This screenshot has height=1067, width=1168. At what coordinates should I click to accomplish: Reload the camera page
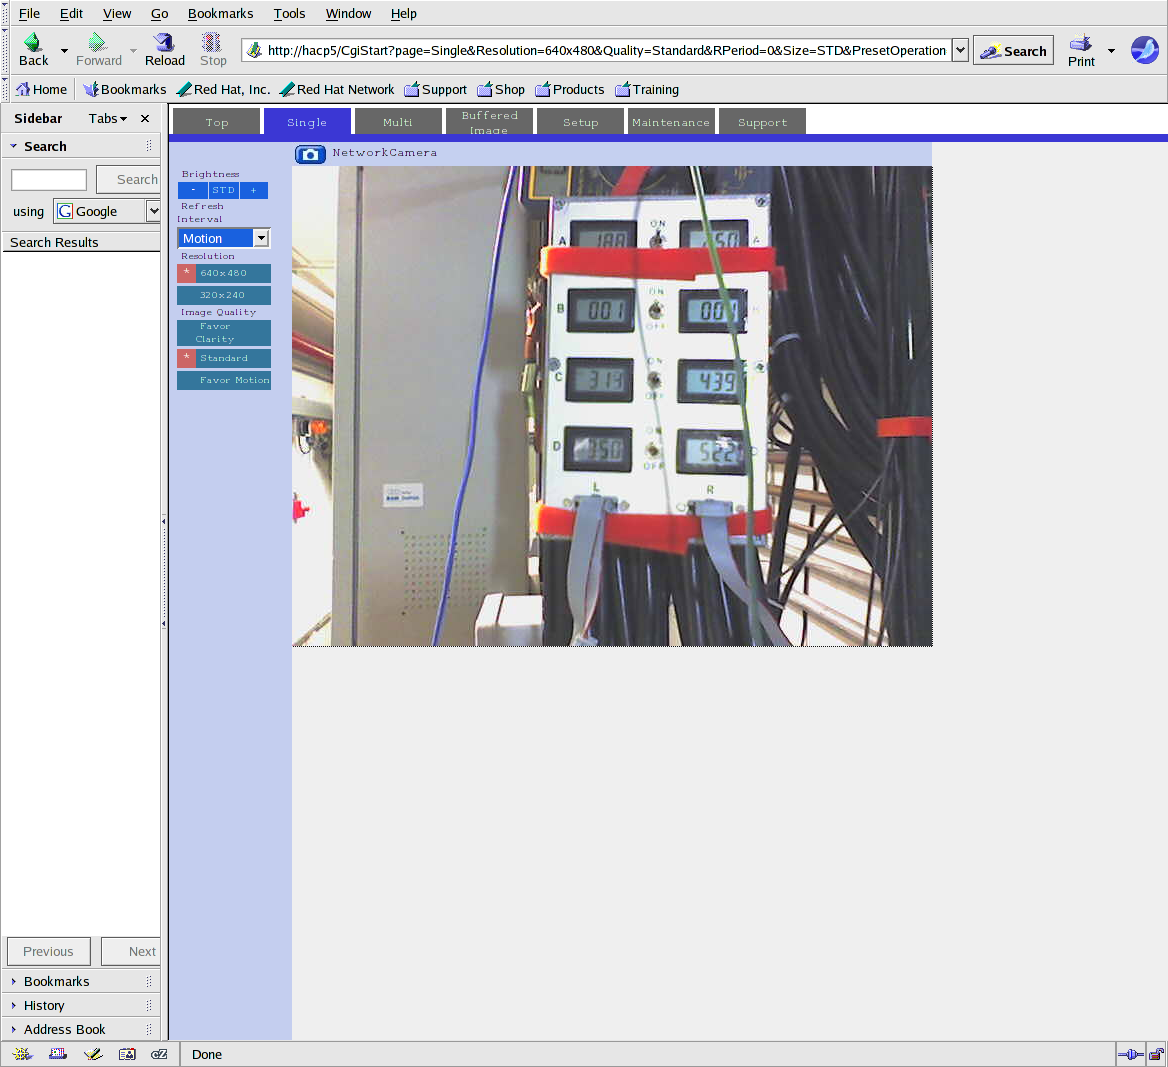point(164,50)
